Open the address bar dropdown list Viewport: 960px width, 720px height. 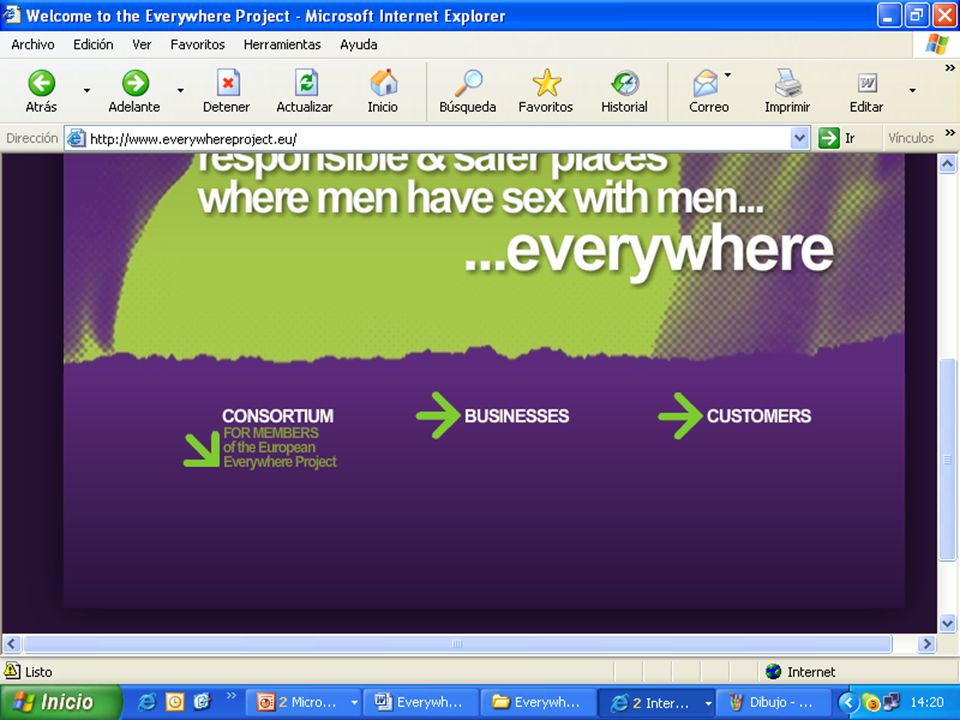pyautogui.click(x=799, y=138)
